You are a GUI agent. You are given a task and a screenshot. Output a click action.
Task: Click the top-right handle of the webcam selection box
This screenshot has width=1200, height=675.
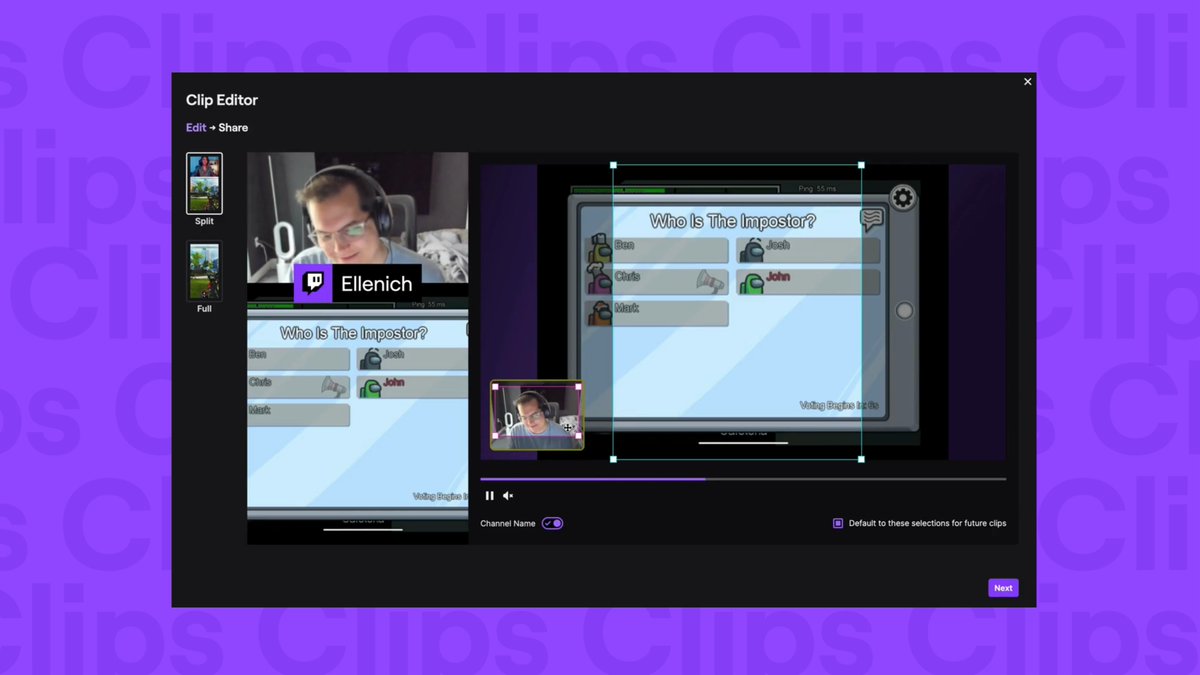point(578,387)
